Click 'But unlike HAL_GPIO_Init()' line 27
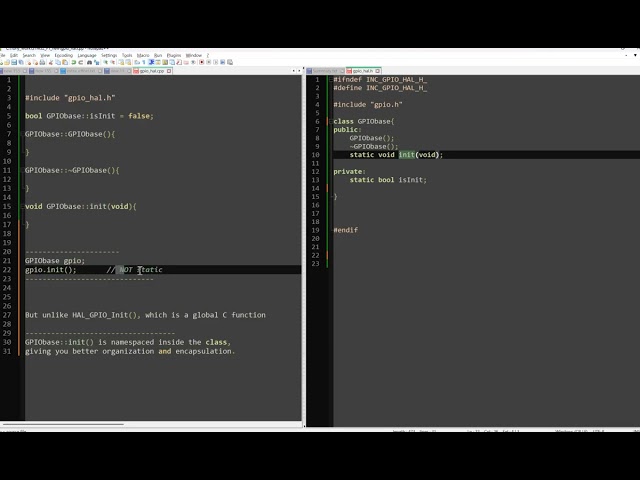Image resolution: width=640 pixels, height=480 pixels. [x=145, y=315]
